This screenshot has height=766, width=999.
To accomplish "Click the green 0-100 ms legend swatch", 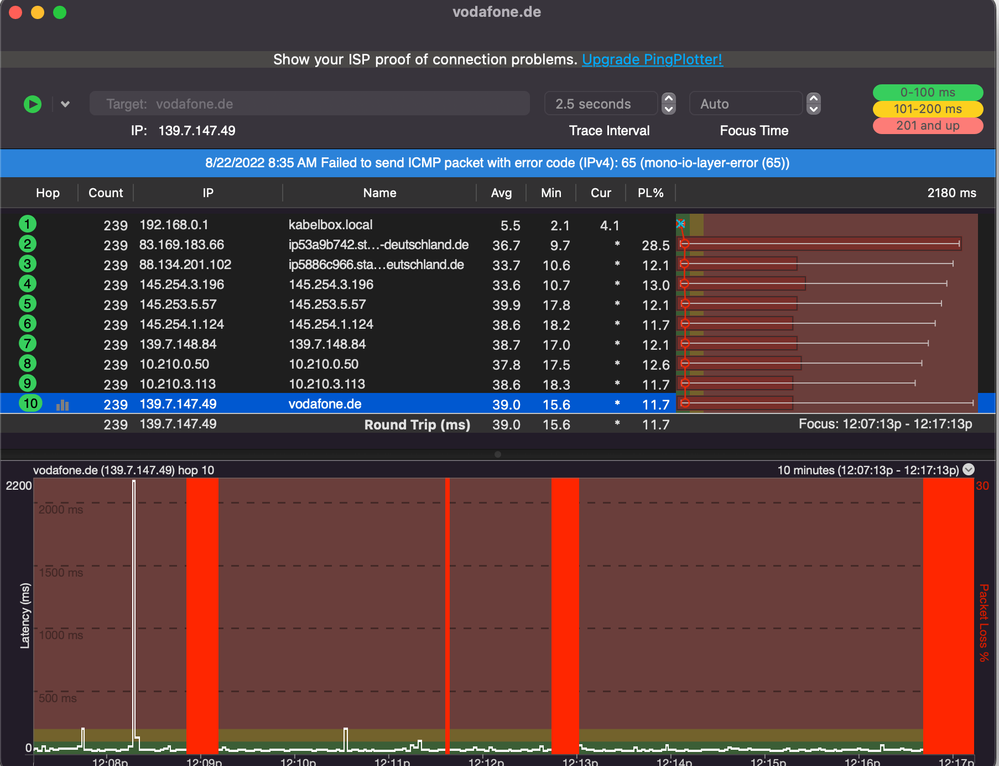I will [x=928, y=92].
